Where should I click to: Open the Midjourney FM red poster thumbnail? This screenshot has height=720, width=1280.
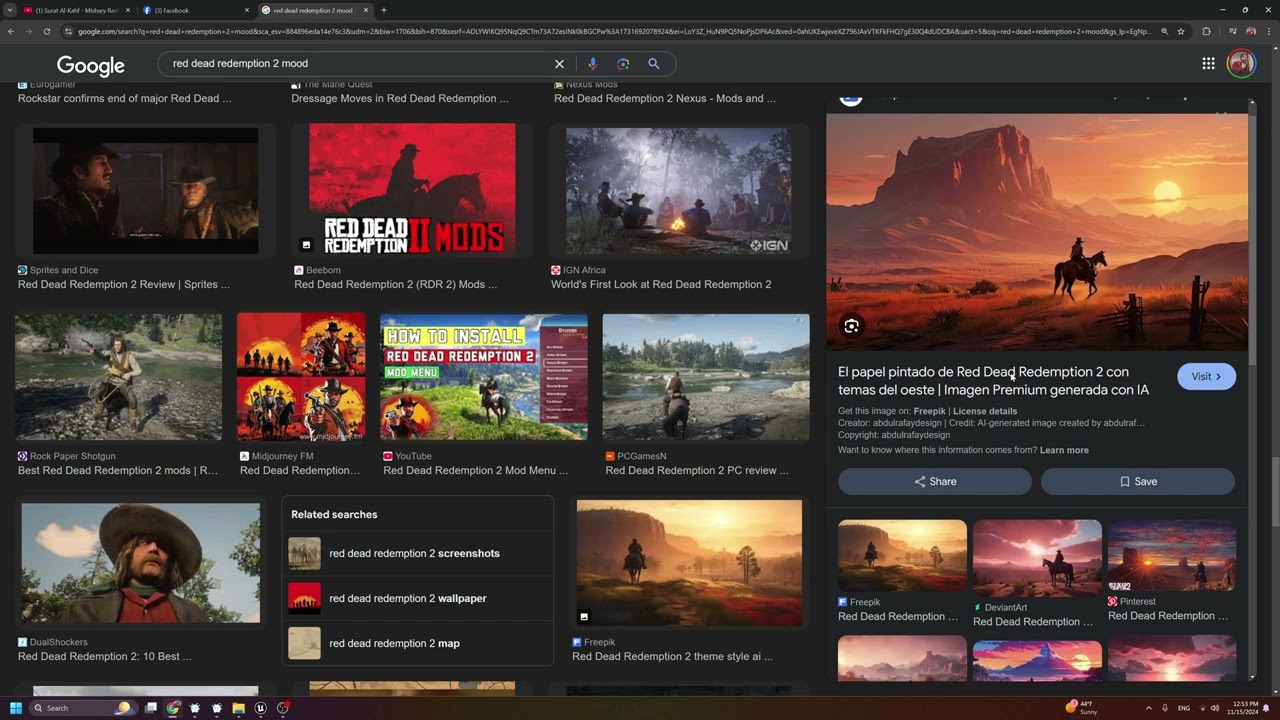click(x=301, y=377)
